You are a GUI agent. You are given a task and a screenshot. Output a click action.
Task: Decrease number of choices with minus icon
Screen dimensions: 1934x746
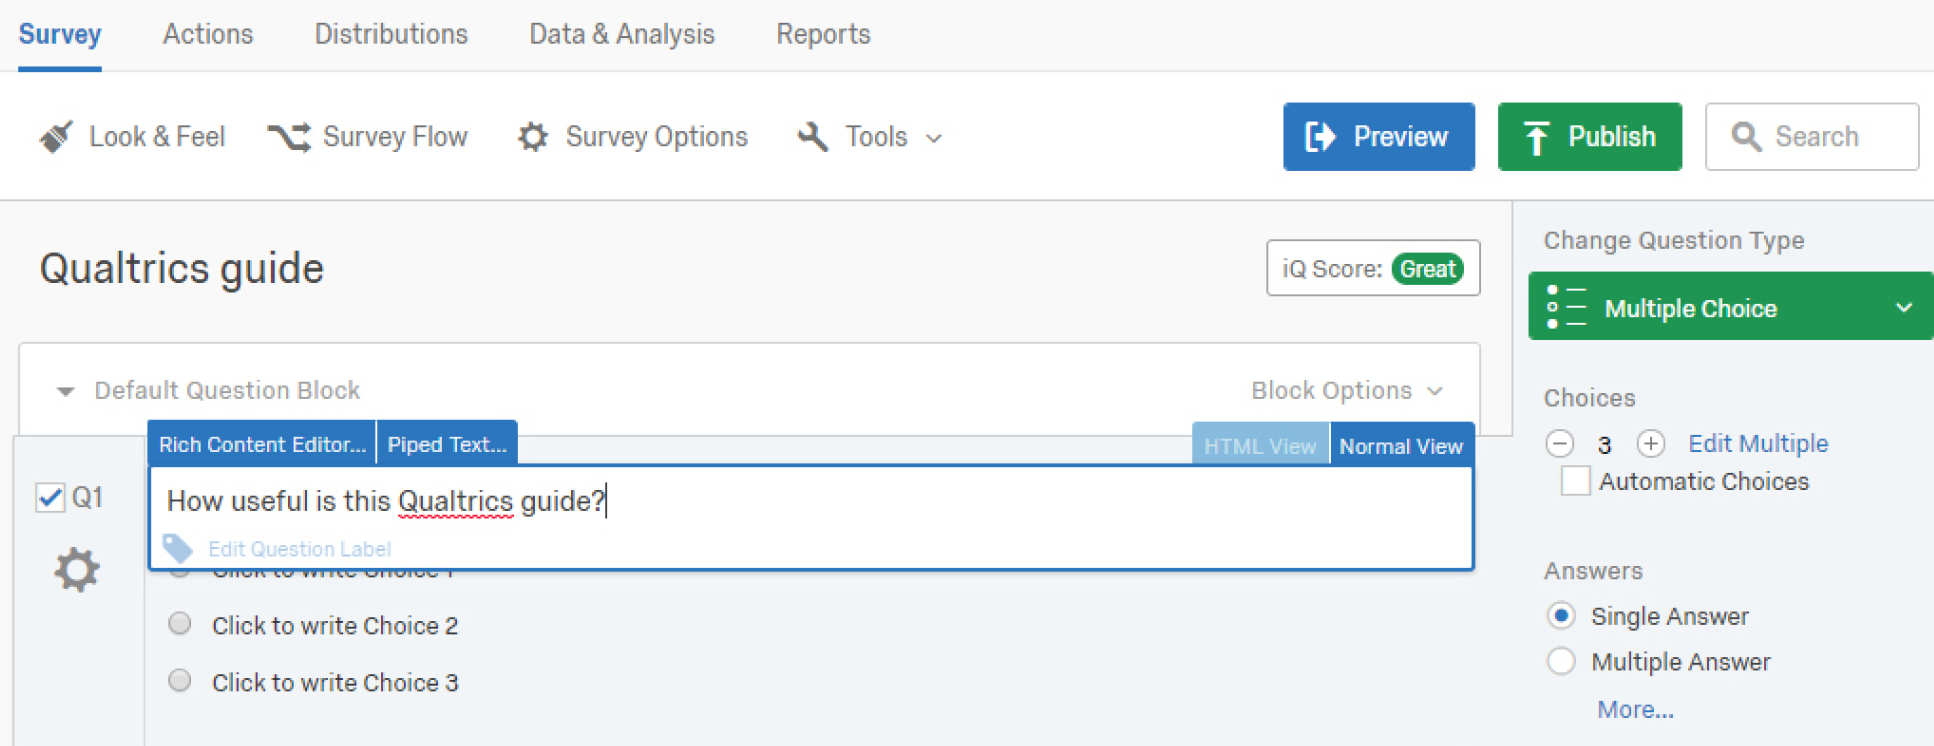(x=1560, y=443)
